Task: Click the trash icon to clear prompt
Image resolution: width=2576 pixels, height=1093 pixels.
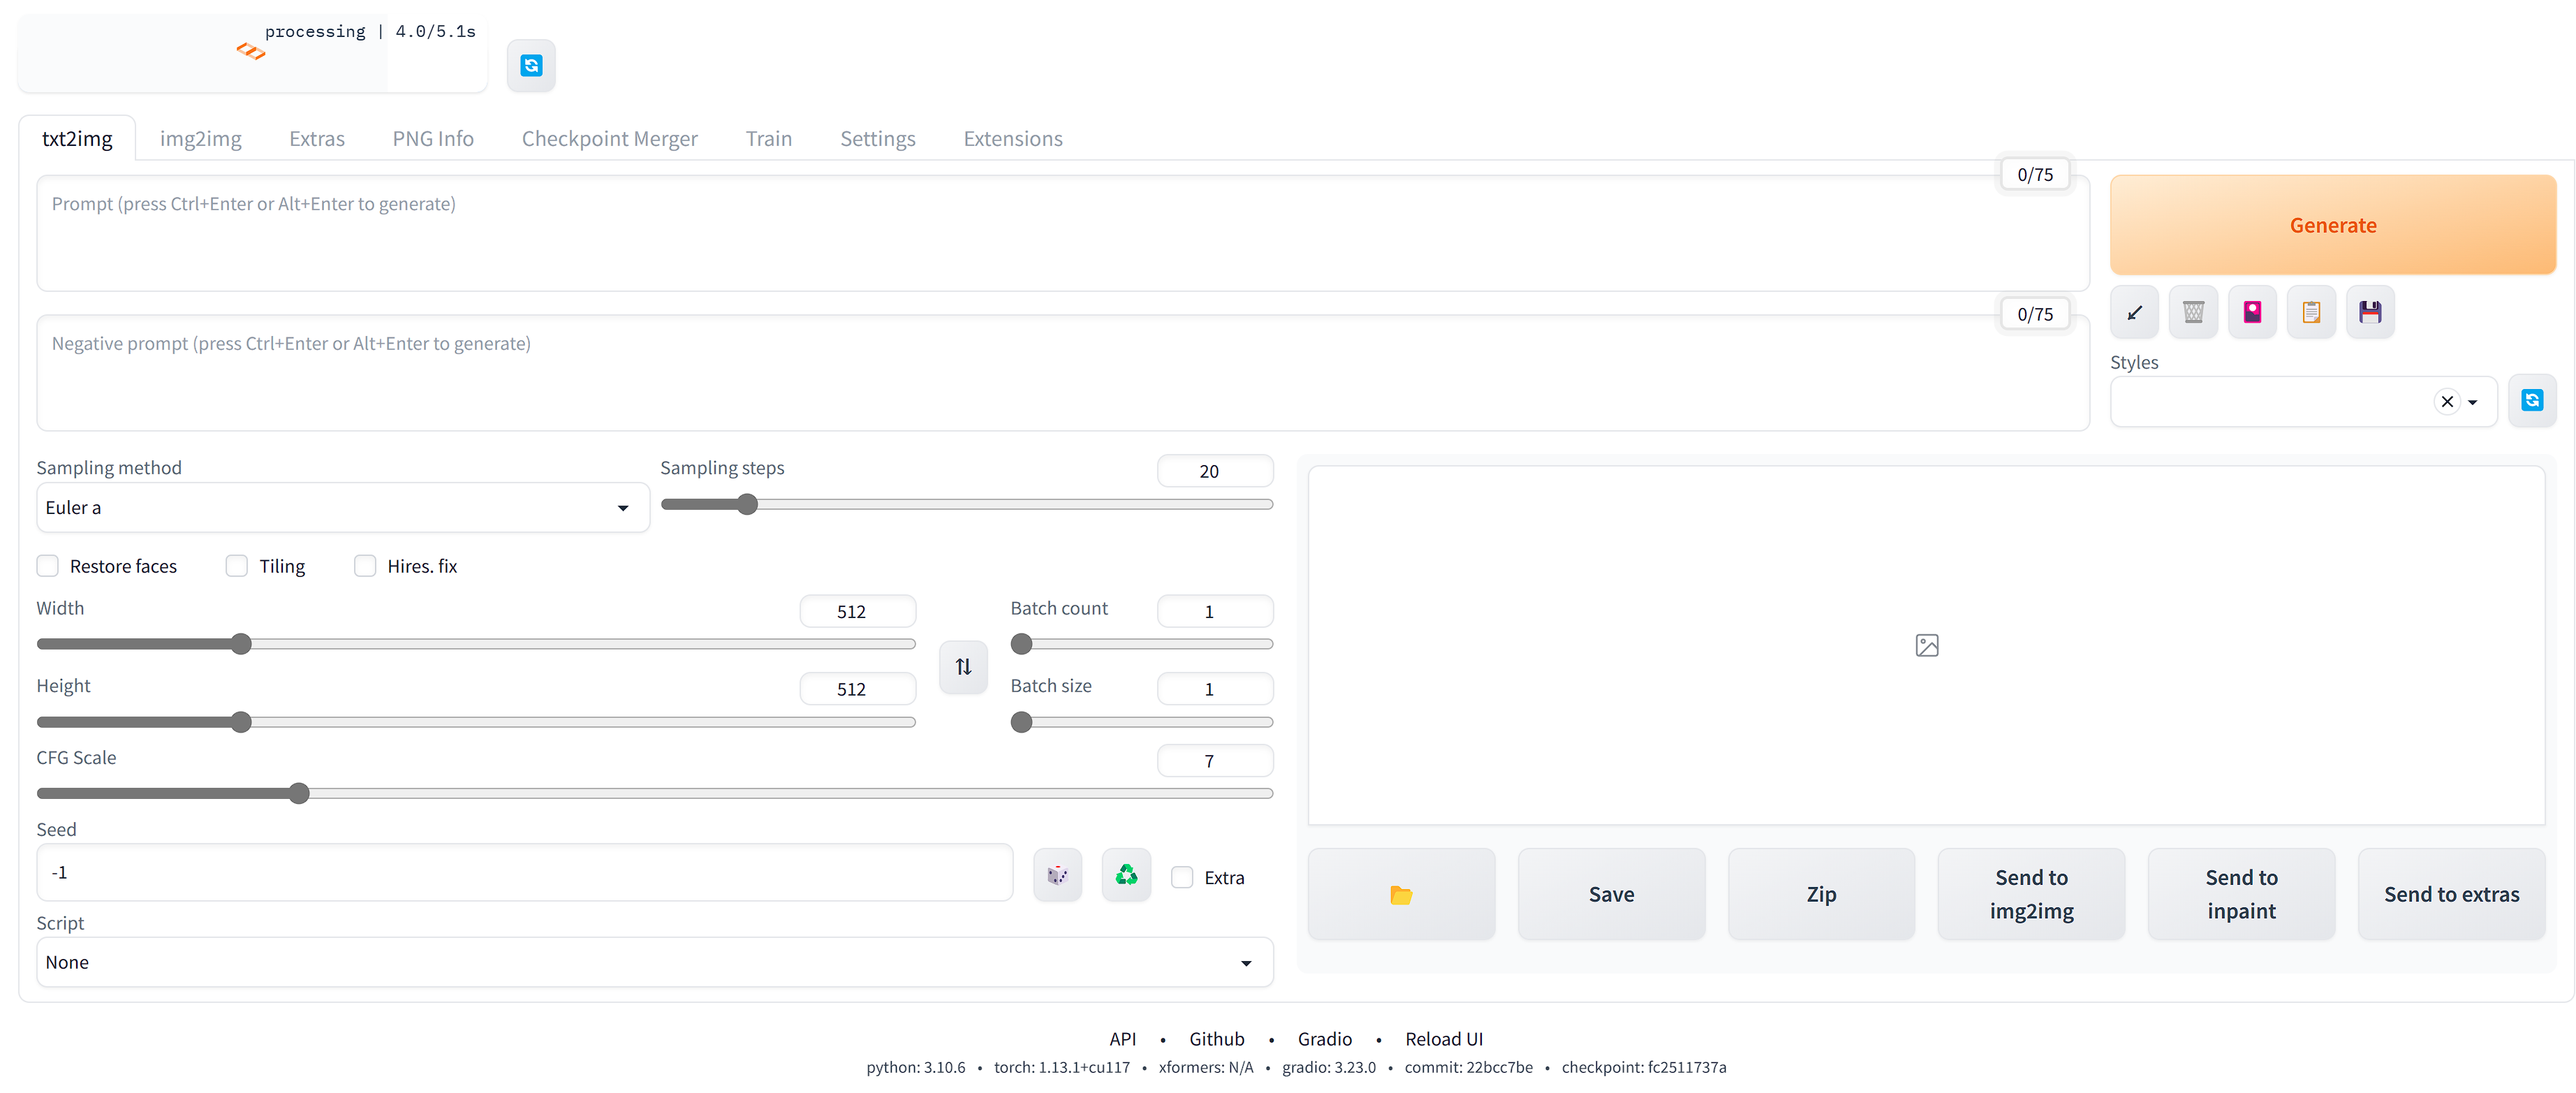Action: [2193, 313]
